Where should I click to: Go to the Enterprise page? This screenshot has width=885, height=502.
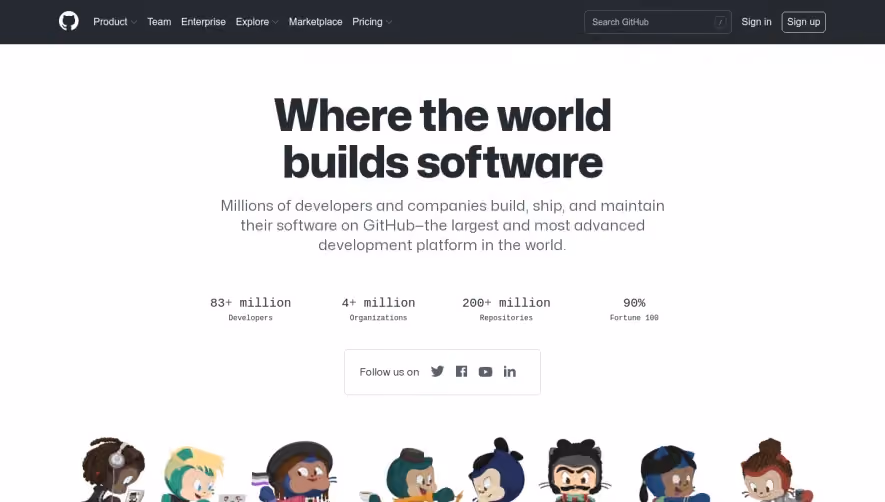coord(203,21)
